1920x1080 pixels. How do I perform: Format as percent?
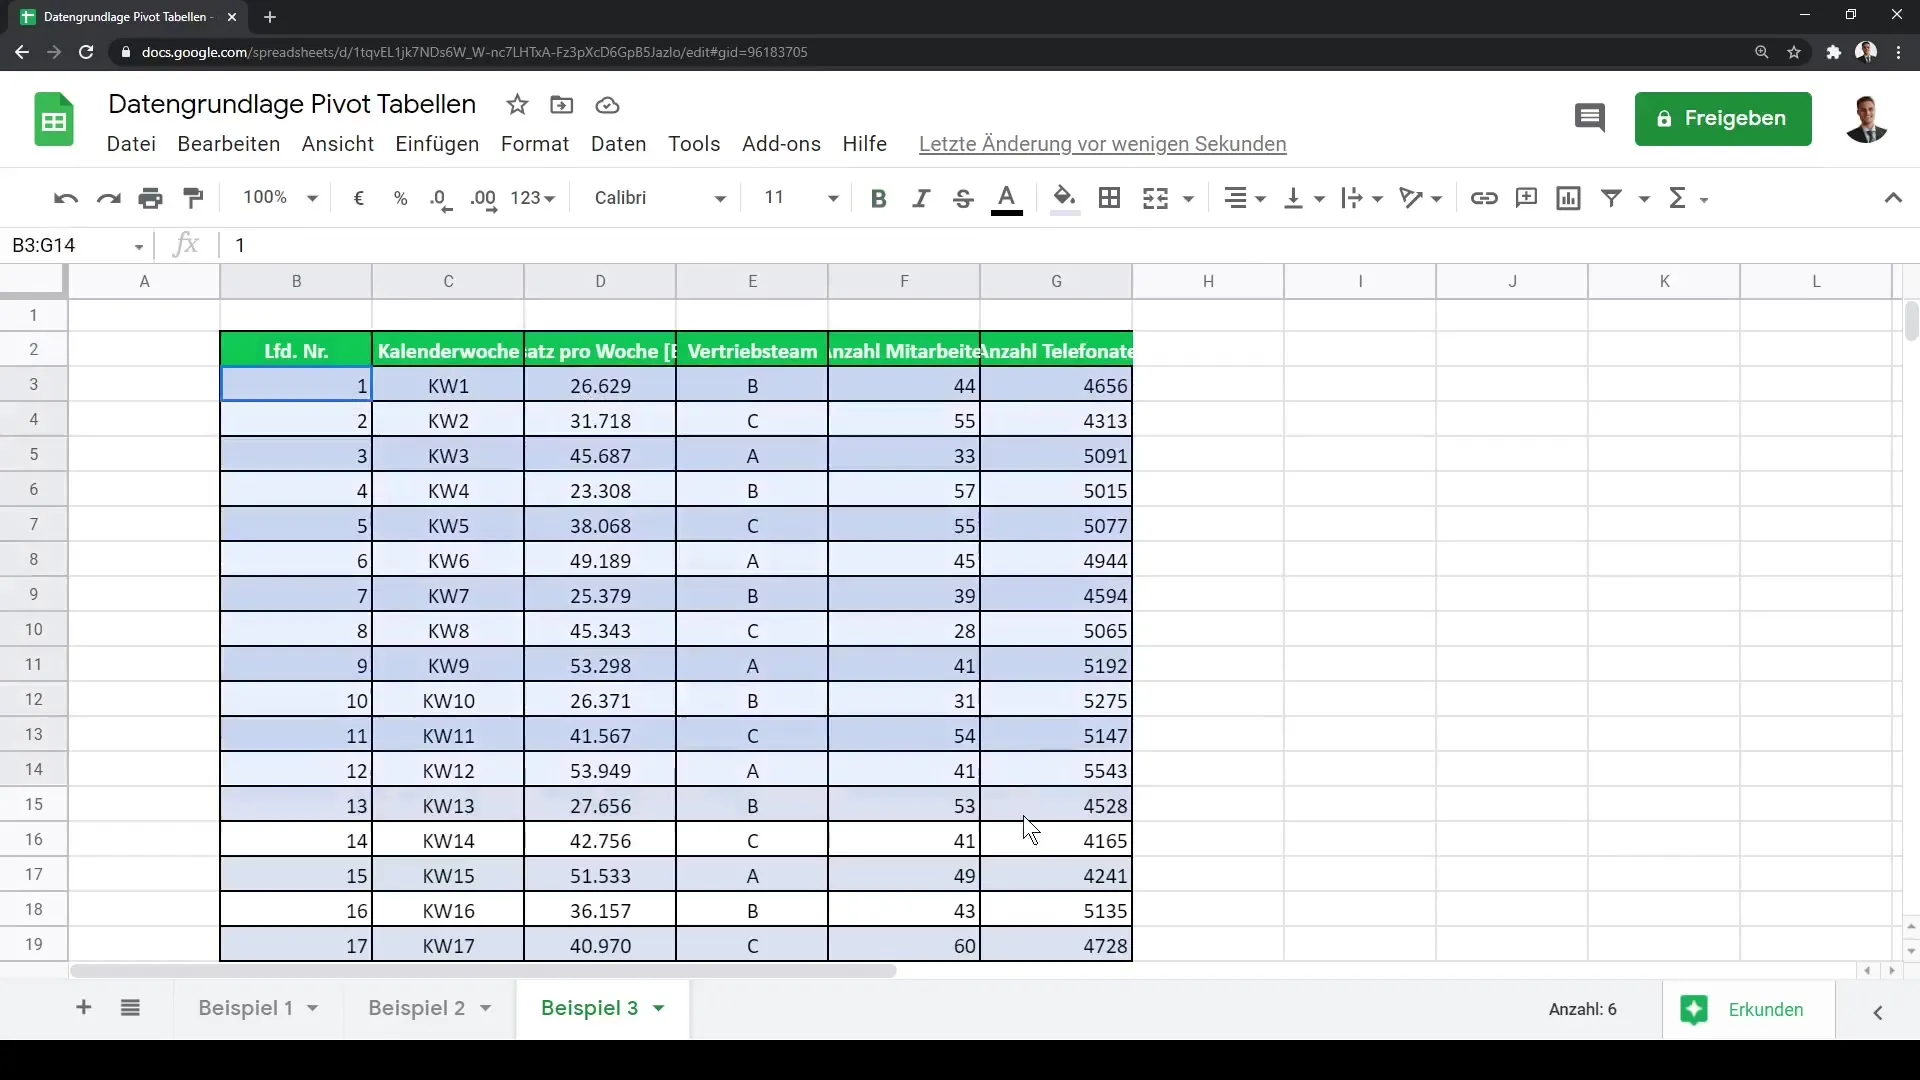[401, 198]
